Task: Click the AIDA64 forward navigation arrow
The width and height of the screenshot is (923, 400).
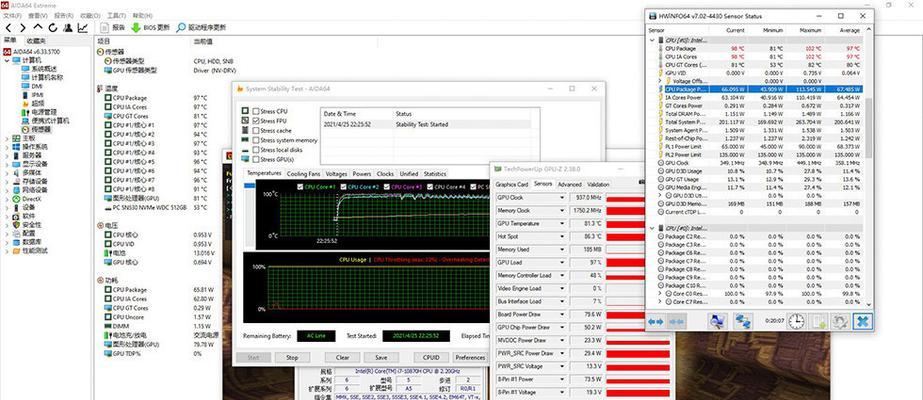Action: (x=22, y=28)
